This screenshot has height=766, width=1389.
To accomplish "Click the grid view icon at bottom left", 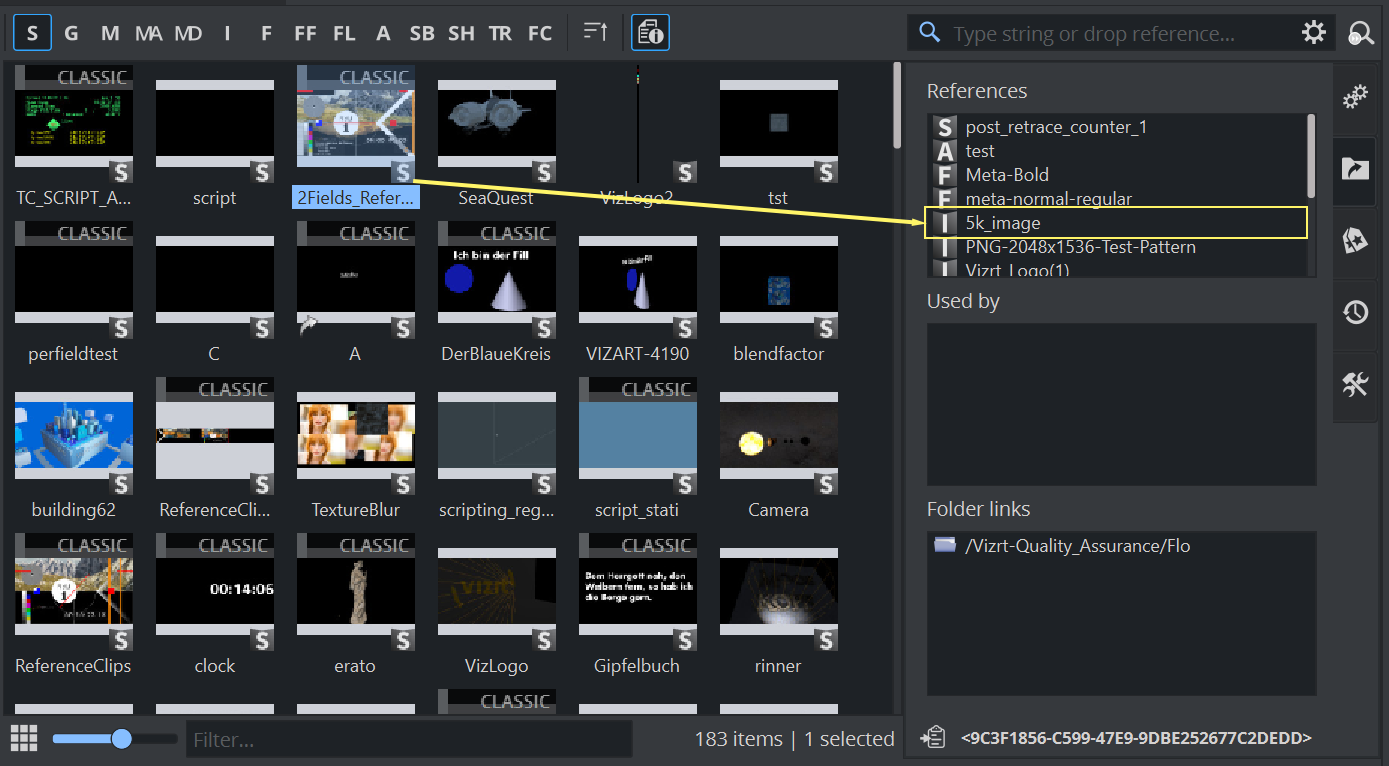I will tap(24, 739).
